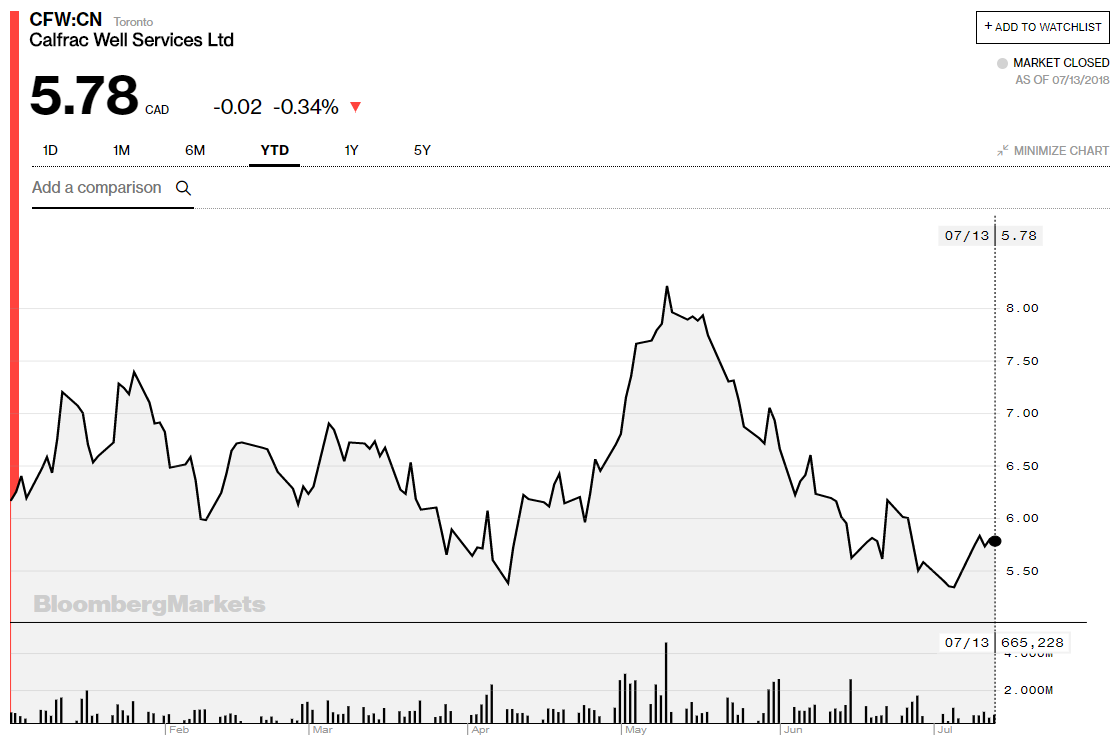This screenshot has height=742, width=1117.
Task: Click the 07/13 volume tooltip label
Action: (x=967, y=643)
